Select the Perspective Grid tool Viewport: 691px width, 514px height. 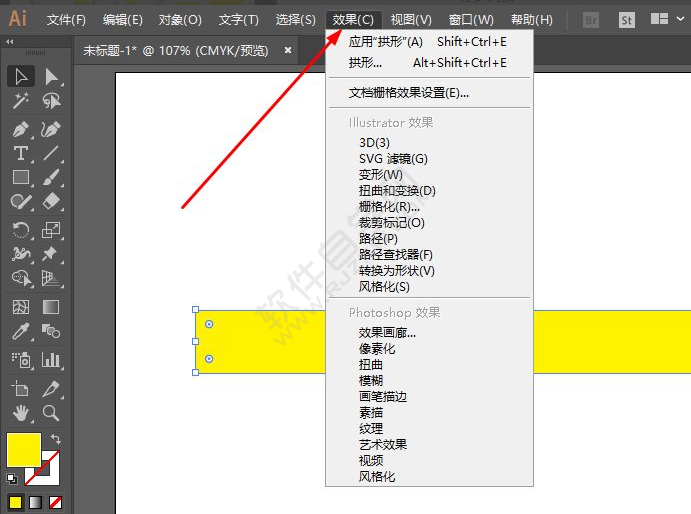pos(51,279)
